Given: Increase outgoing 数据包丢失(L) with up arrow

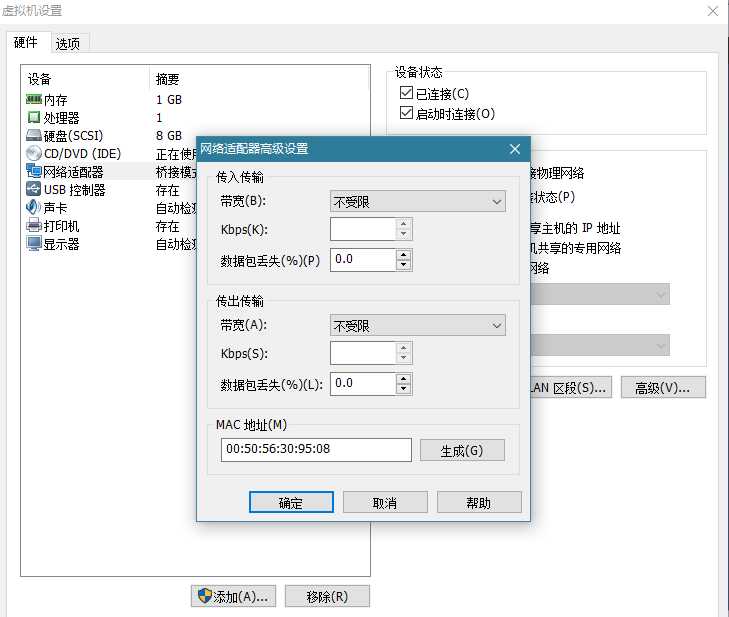Looking at the screenshot, I should point(404,378).
